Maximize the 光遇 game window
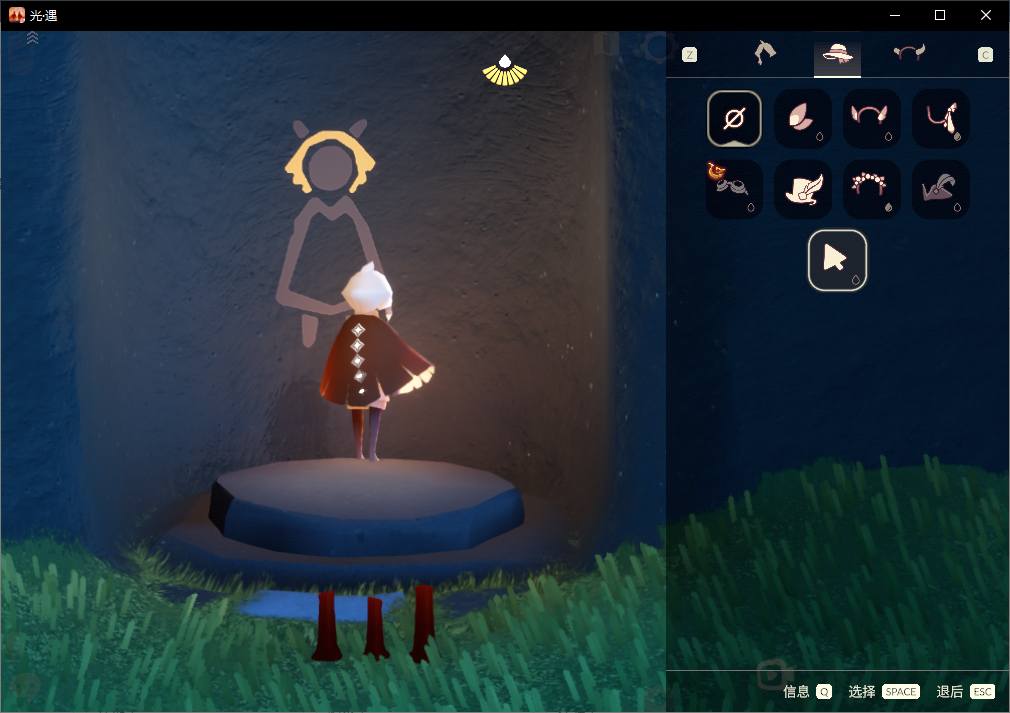 coord(940,15)
